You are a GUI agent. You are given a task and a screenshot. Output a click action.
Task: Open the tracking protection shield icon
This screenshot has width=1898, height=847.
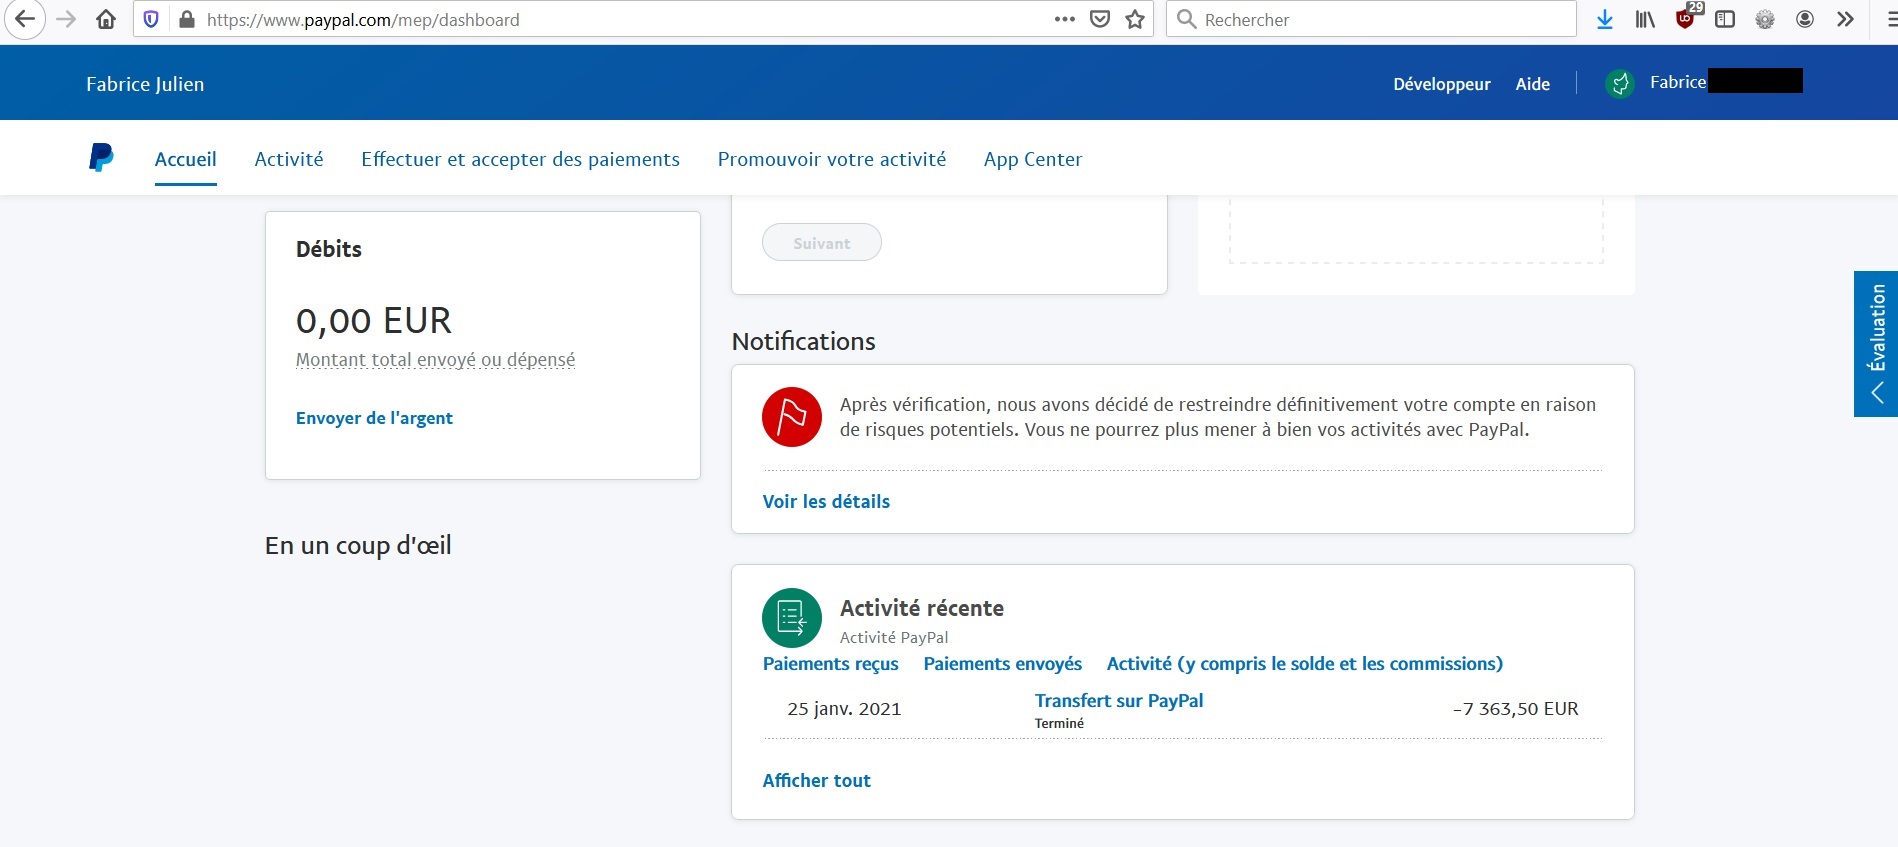[x=151, y=19]
